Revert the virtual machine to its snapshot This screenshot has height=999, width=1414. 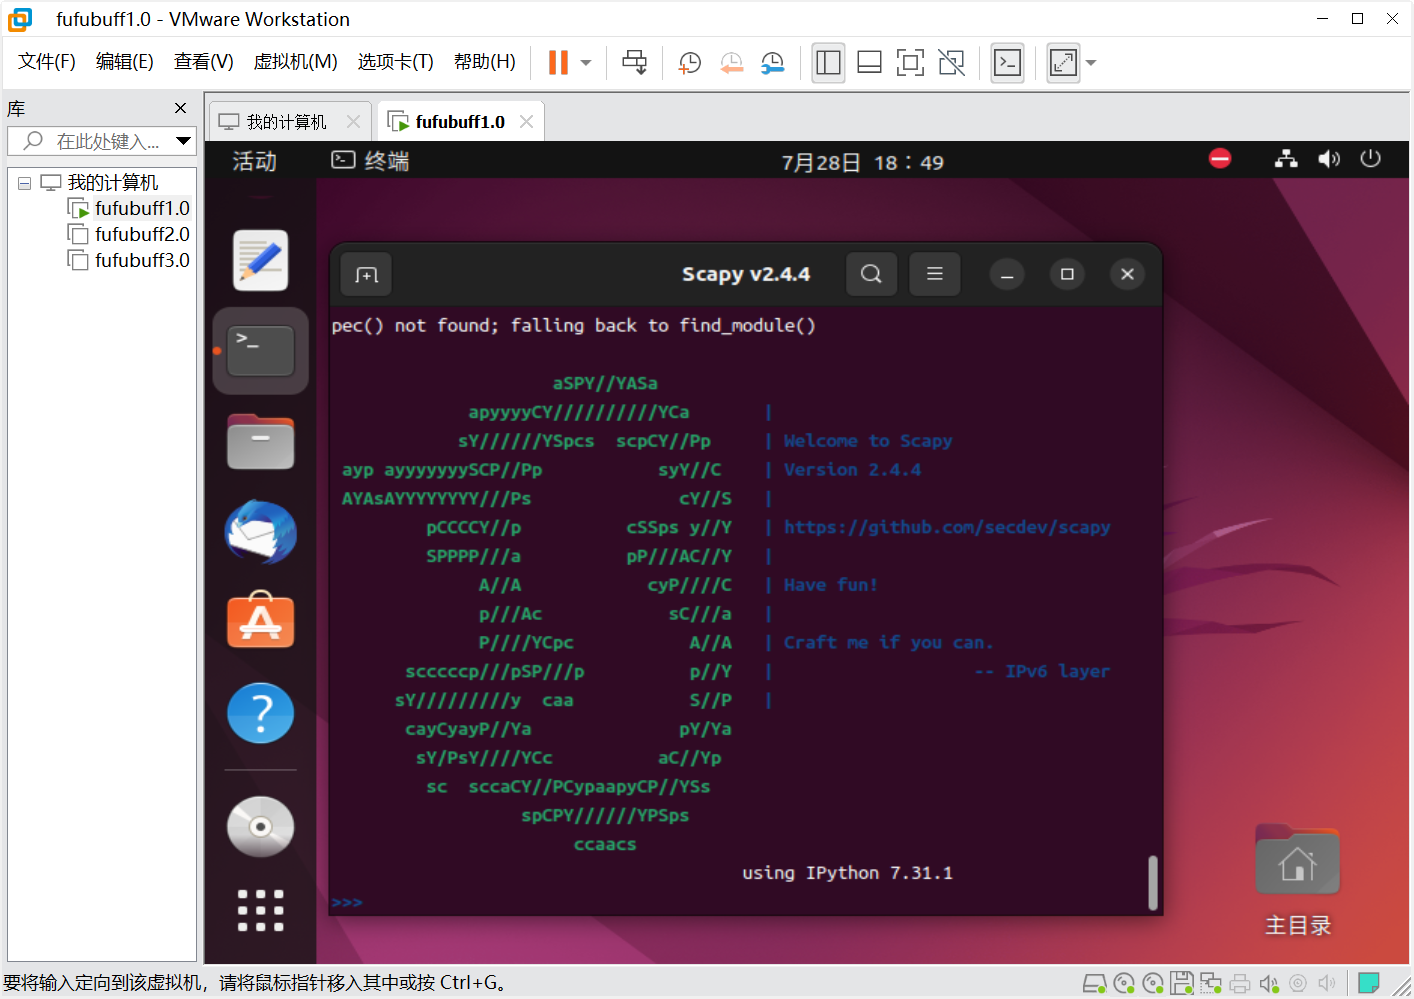tap(731, 63)
